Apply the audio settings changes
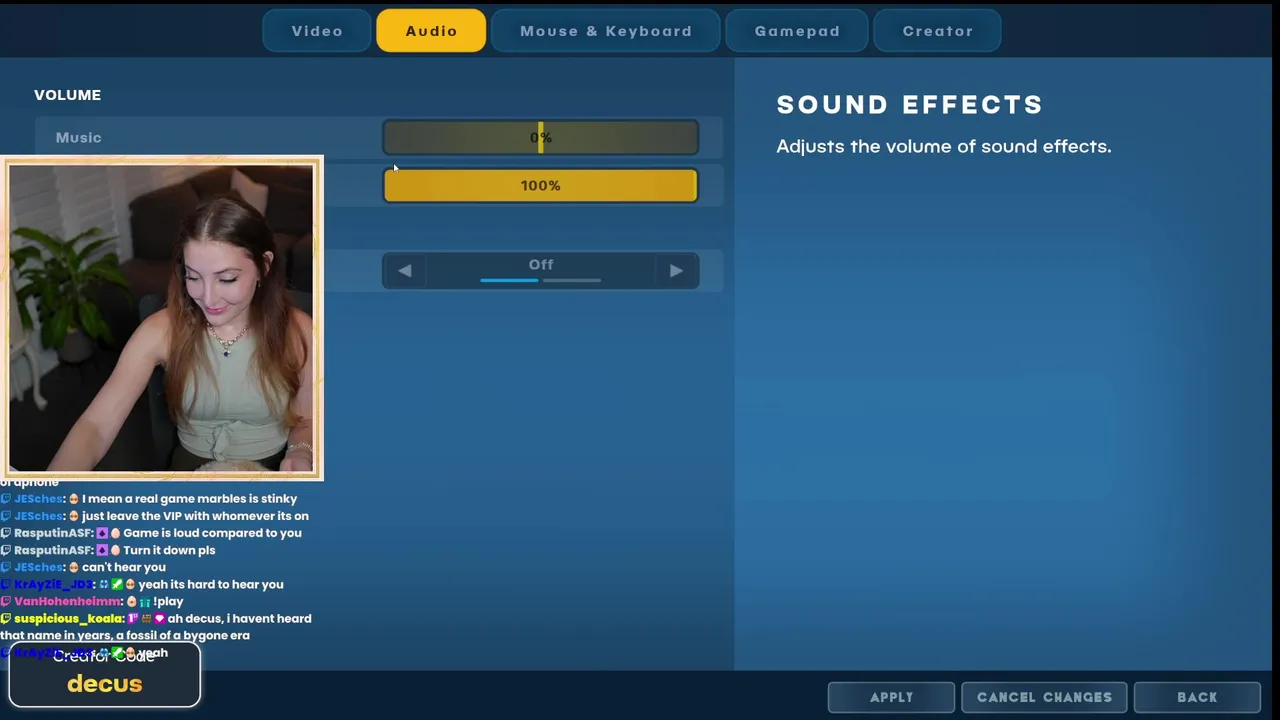1280x720 pixels. tap(891, 697)
